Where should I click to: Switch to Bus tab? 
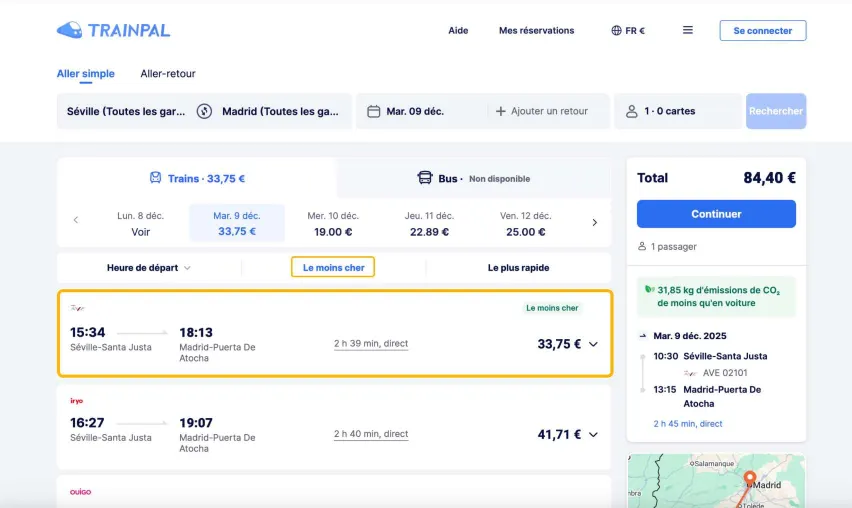[x=474, y=178]
